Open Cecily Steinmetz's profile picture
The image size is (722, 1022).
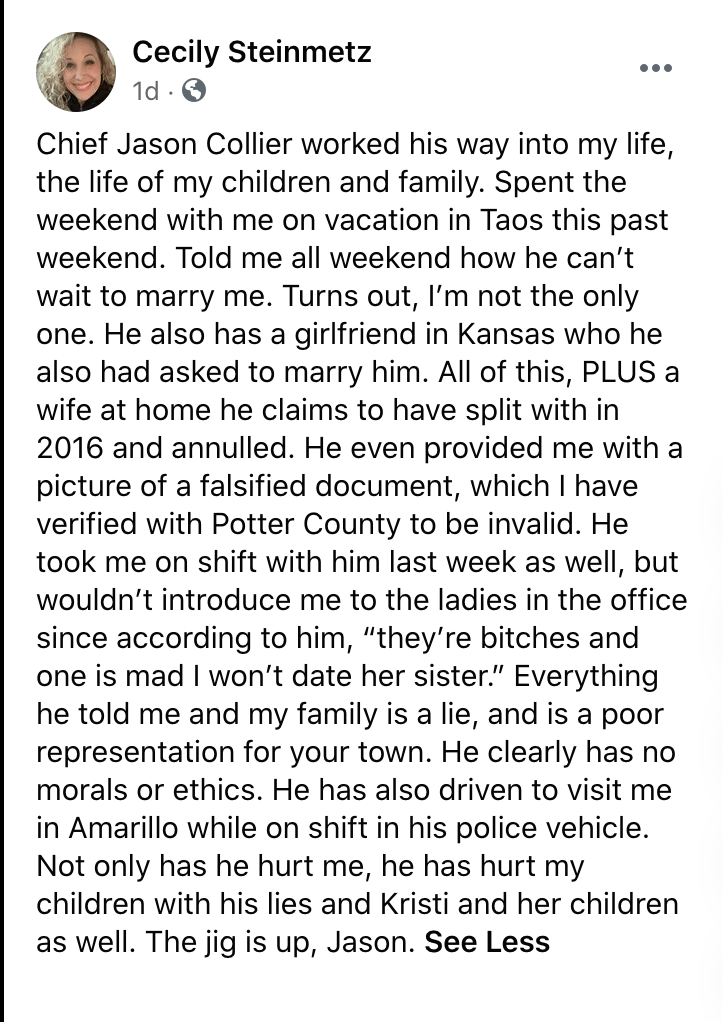coord(75,71)
